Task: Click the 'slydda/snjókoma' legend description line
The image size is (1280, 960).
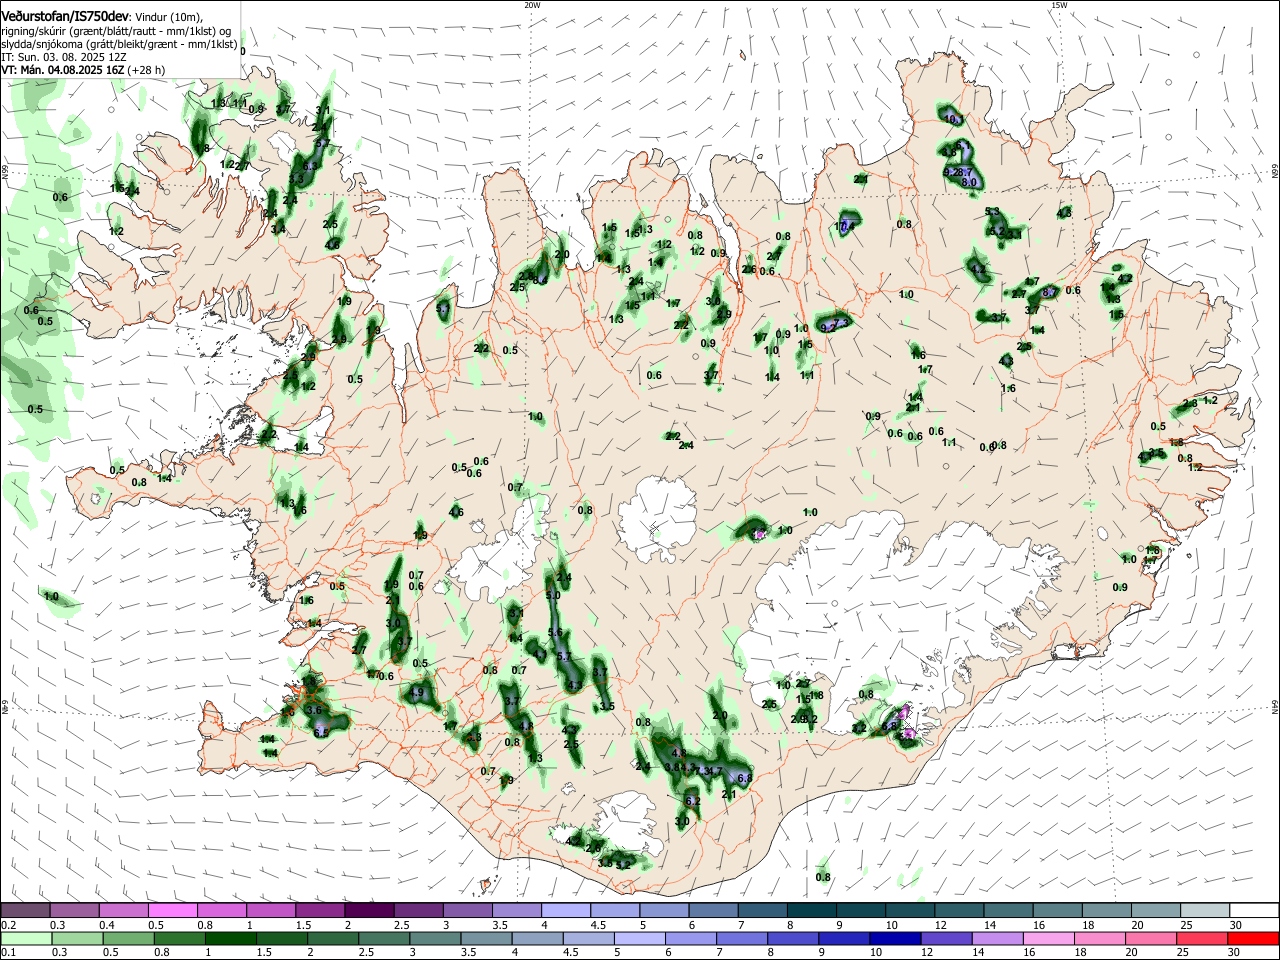Action: (x=119, y=44)
